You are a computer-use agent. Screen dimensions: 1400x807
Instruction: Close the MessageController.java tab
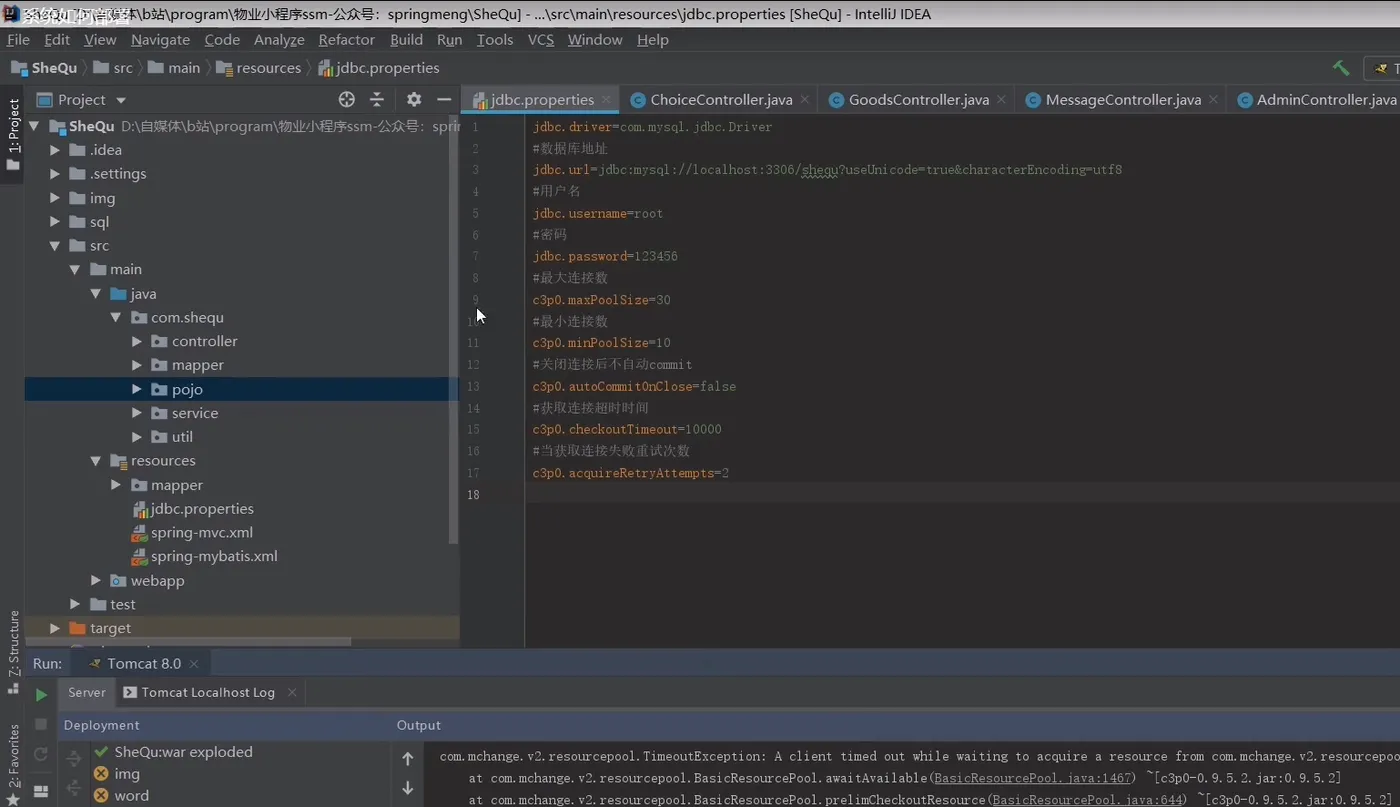[1213, 99]
